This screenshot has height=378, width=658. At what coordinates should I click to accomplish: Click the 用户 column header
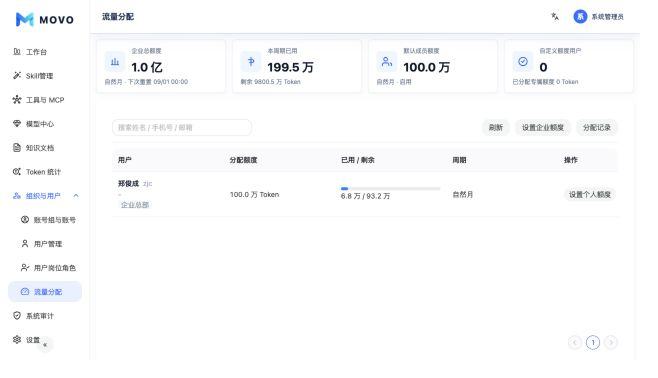coord(125,160)
